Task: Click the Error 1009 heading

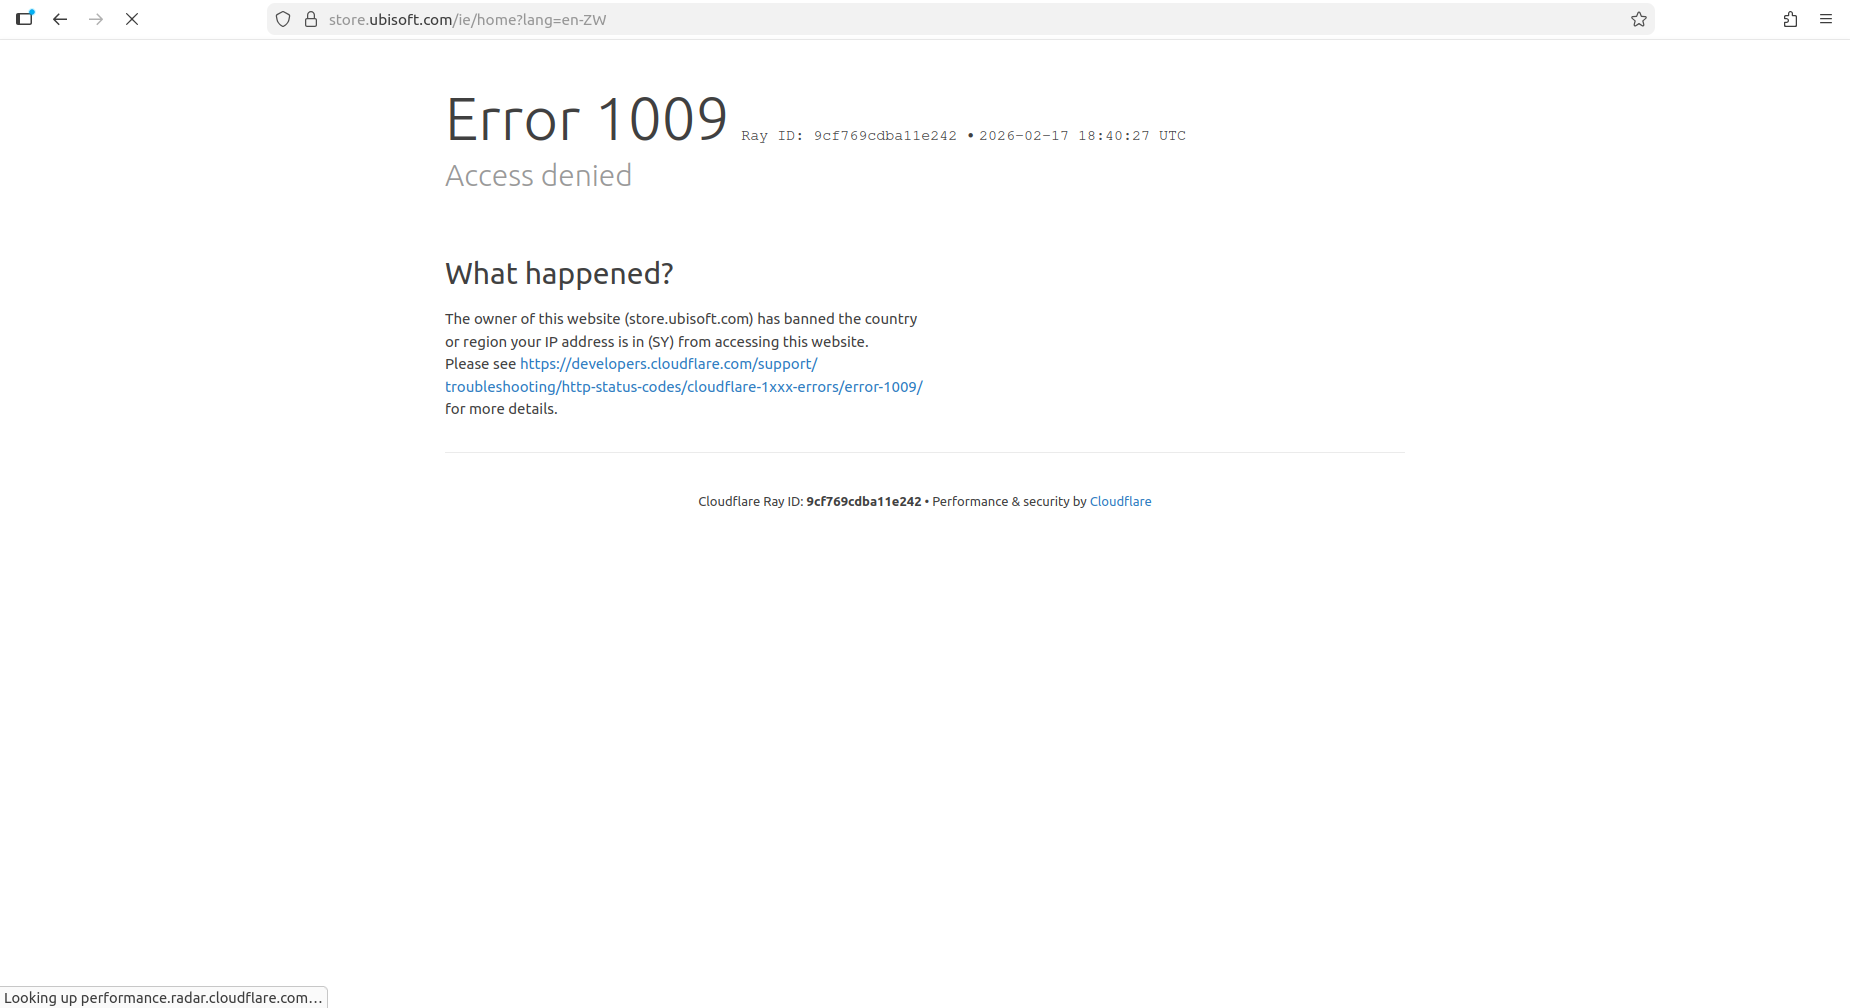Action: tap(586, 120)
